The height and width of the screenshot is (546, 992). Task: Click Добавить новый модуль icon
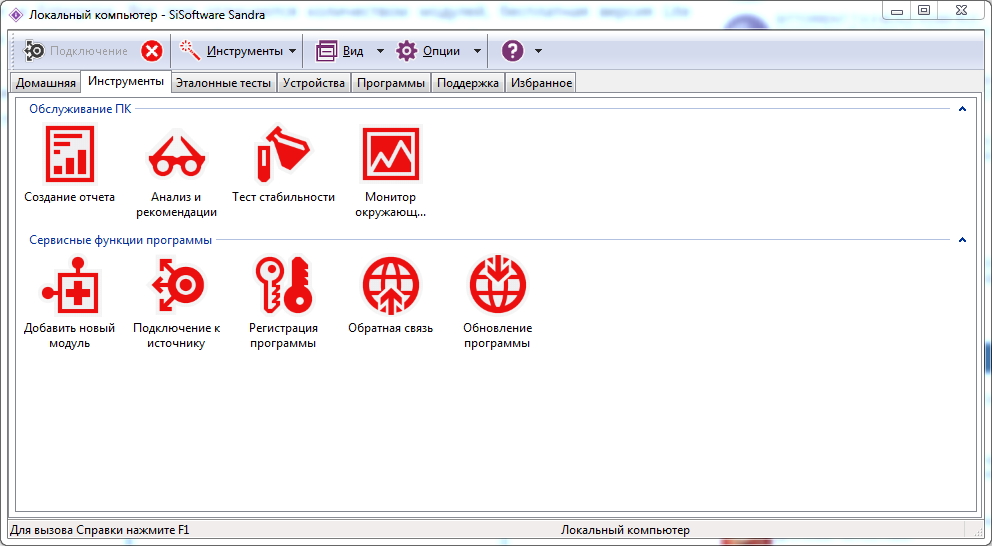pyautogui.click(x=69, y=285)
